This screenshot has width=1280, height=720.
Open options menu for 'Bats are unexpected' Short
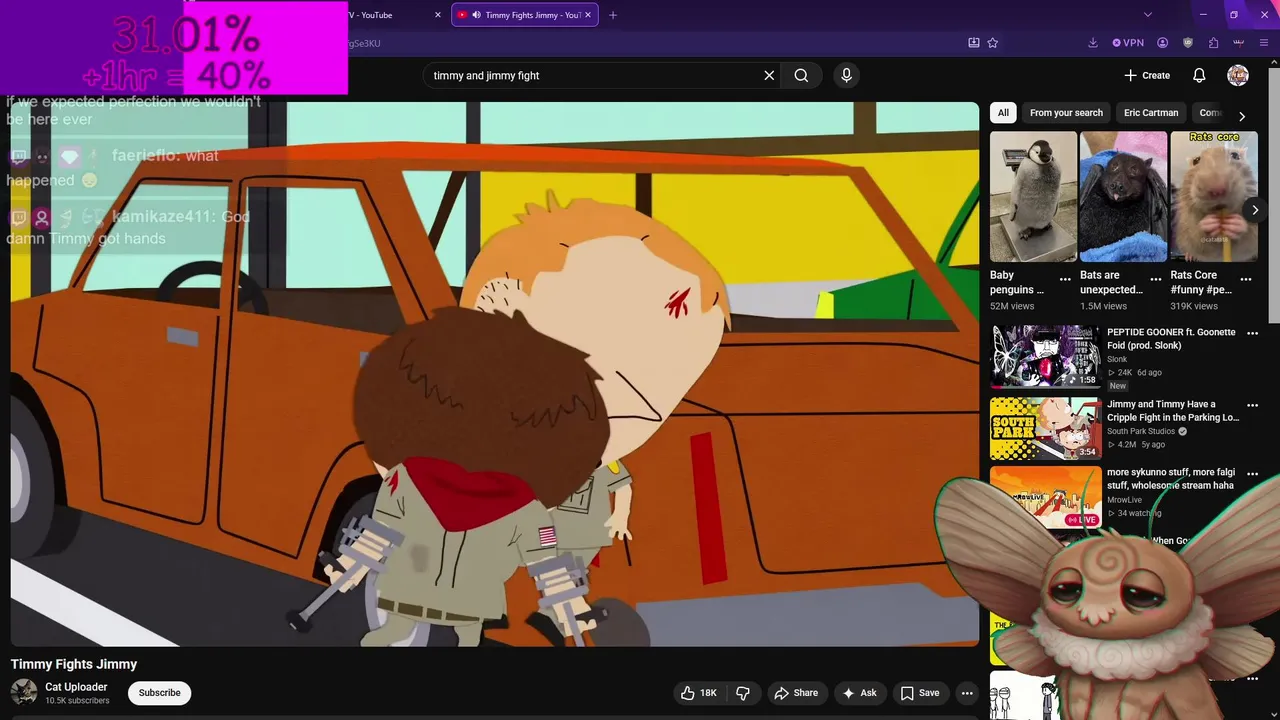pos(1156,279)
